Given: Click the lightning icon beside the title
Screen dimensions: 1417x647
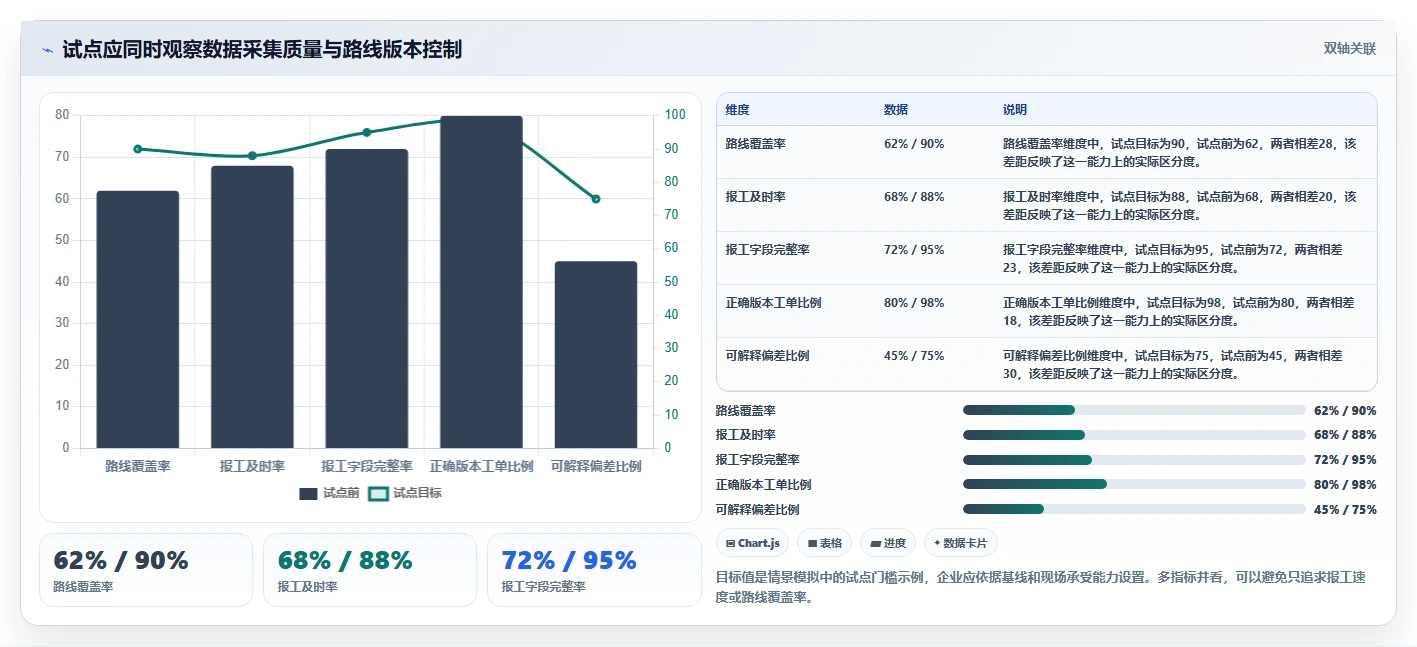Looking at the screenshot, I should (47, 50).
